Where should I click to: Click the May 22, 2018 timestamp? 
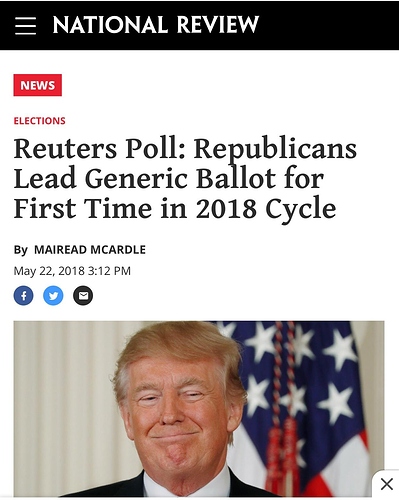click(x=72, y=271)
